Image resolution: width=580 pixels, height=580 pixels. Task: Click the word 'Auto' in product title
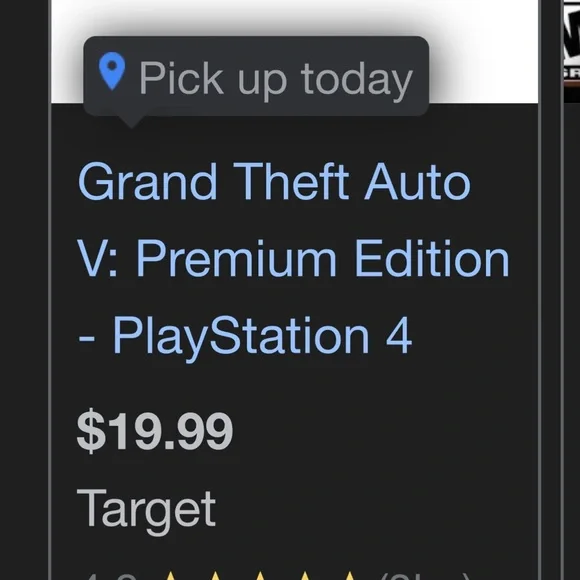pos(418,181)
